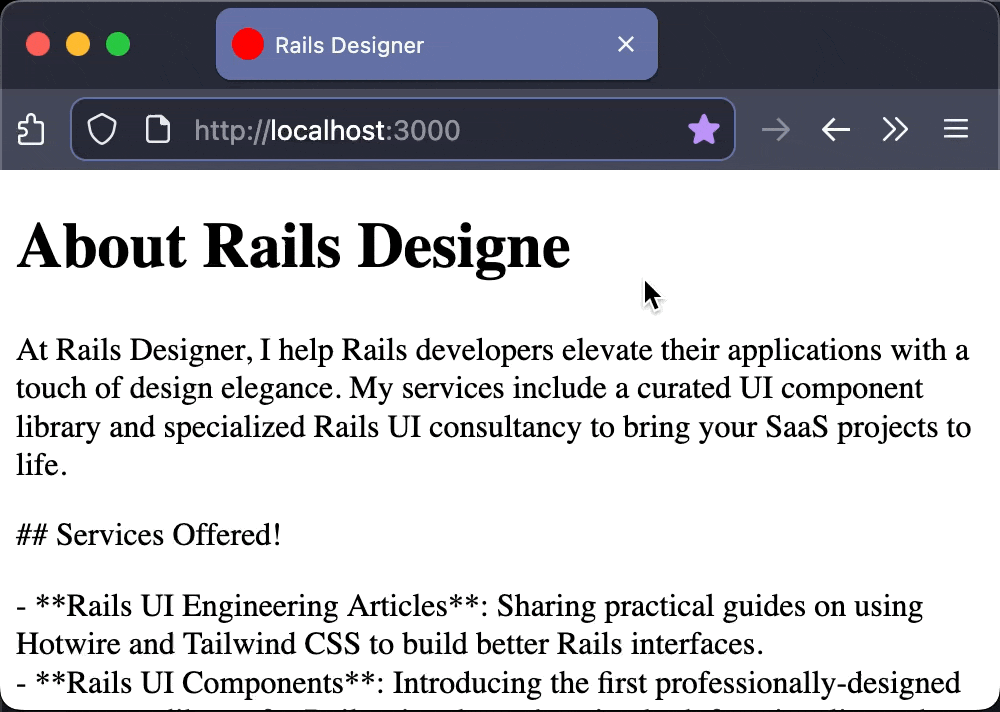Click the red favicon in the tab
Viewport: 1000px width, 712px height.
[247, 45]
